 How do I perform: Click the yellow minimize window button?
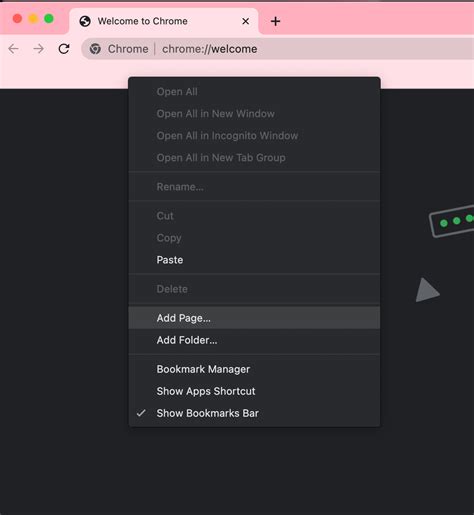coord(33,19)
